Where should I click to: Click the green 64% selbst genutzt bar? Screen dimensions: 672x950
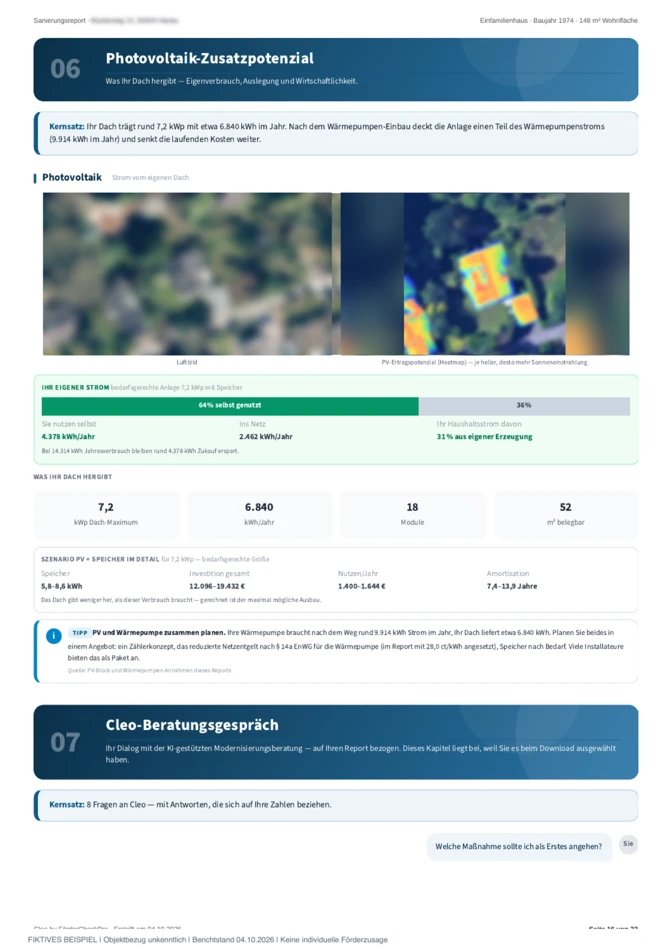pos(230,405)
